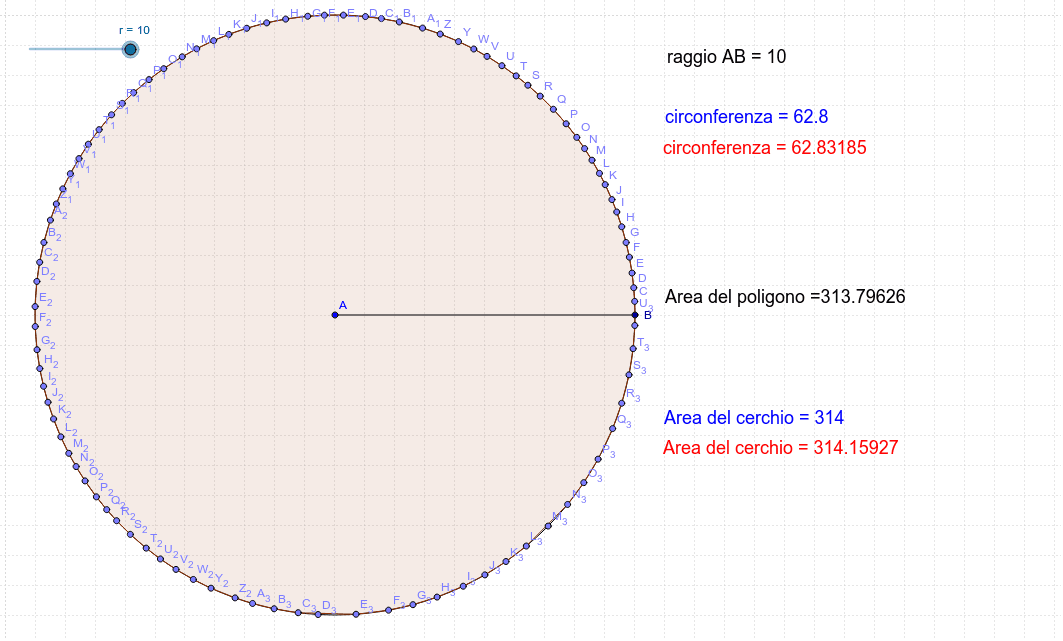Select polygon vertex C2
The image size is (1063, 641).
pos(39,262)
